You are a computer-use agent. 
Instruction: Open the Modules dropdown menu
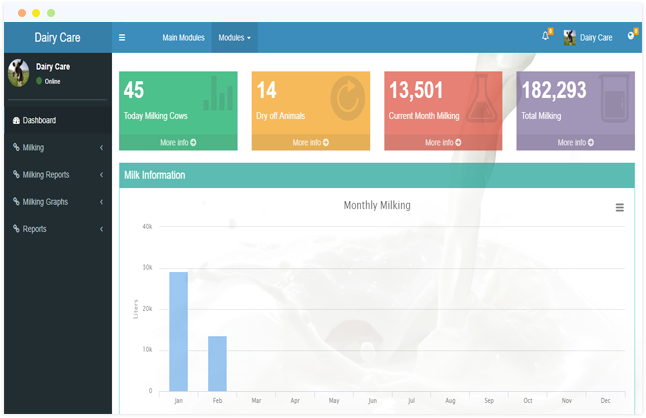[234, 37]
